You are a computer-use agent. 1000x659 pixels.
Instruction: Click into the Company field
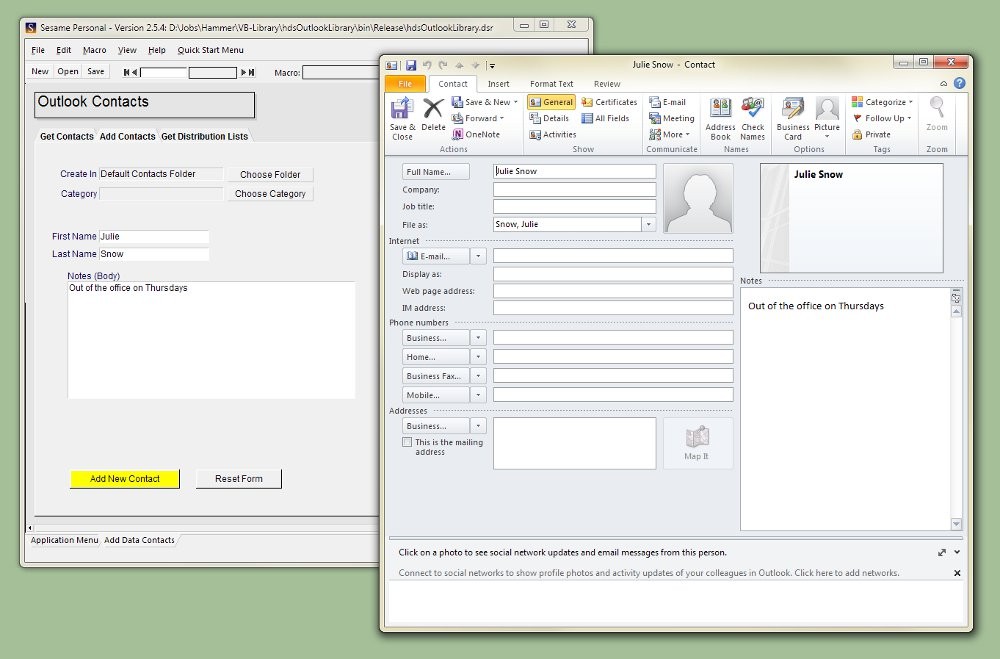[x=574, y=189]
